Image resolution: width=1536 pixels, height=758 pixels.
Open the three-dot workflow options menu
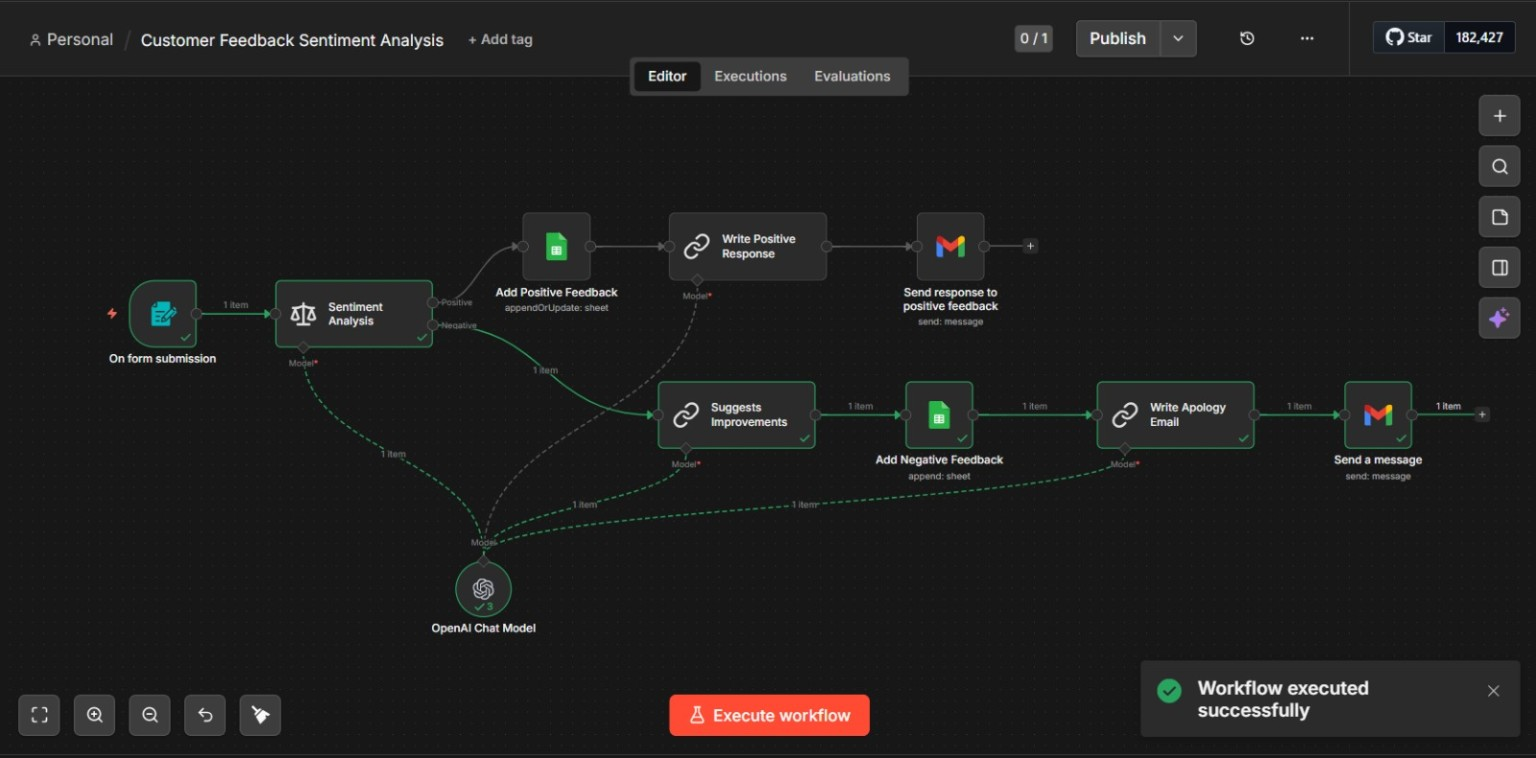coord(1307,39)
